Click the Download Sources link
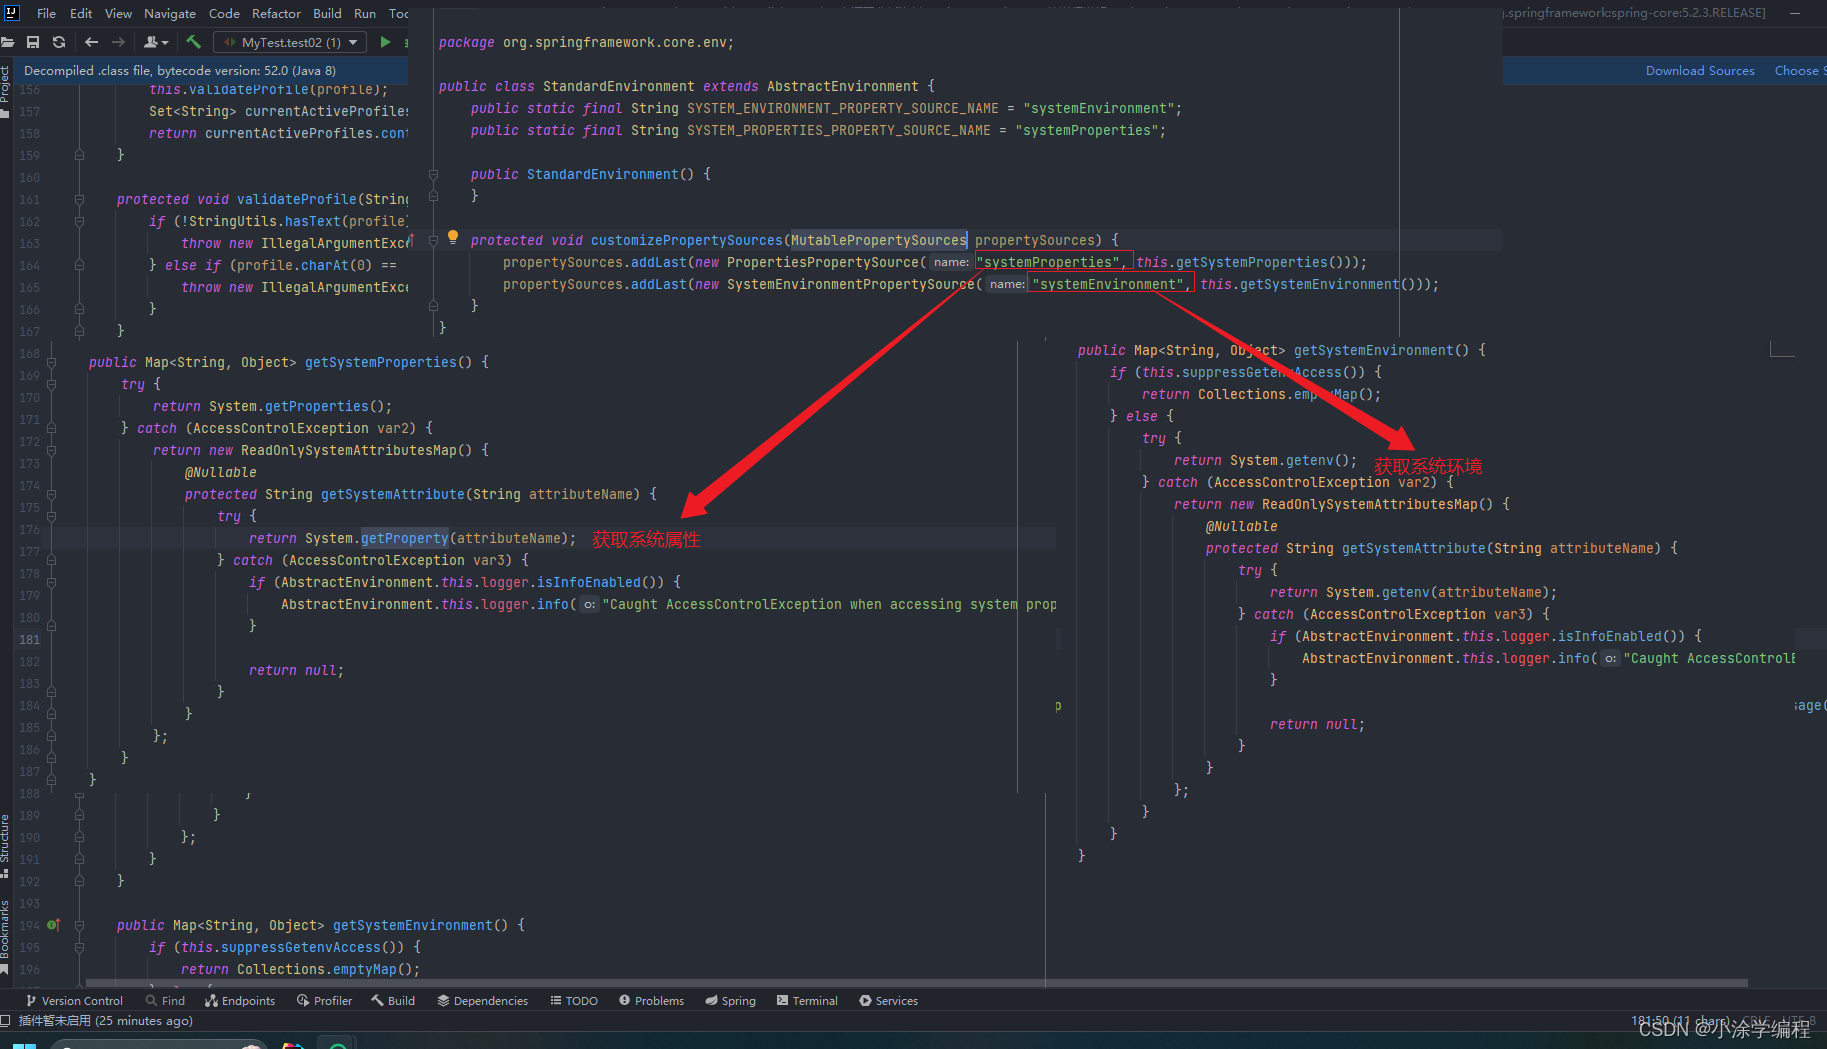1827x1049 pixels. pos(1700,71)
